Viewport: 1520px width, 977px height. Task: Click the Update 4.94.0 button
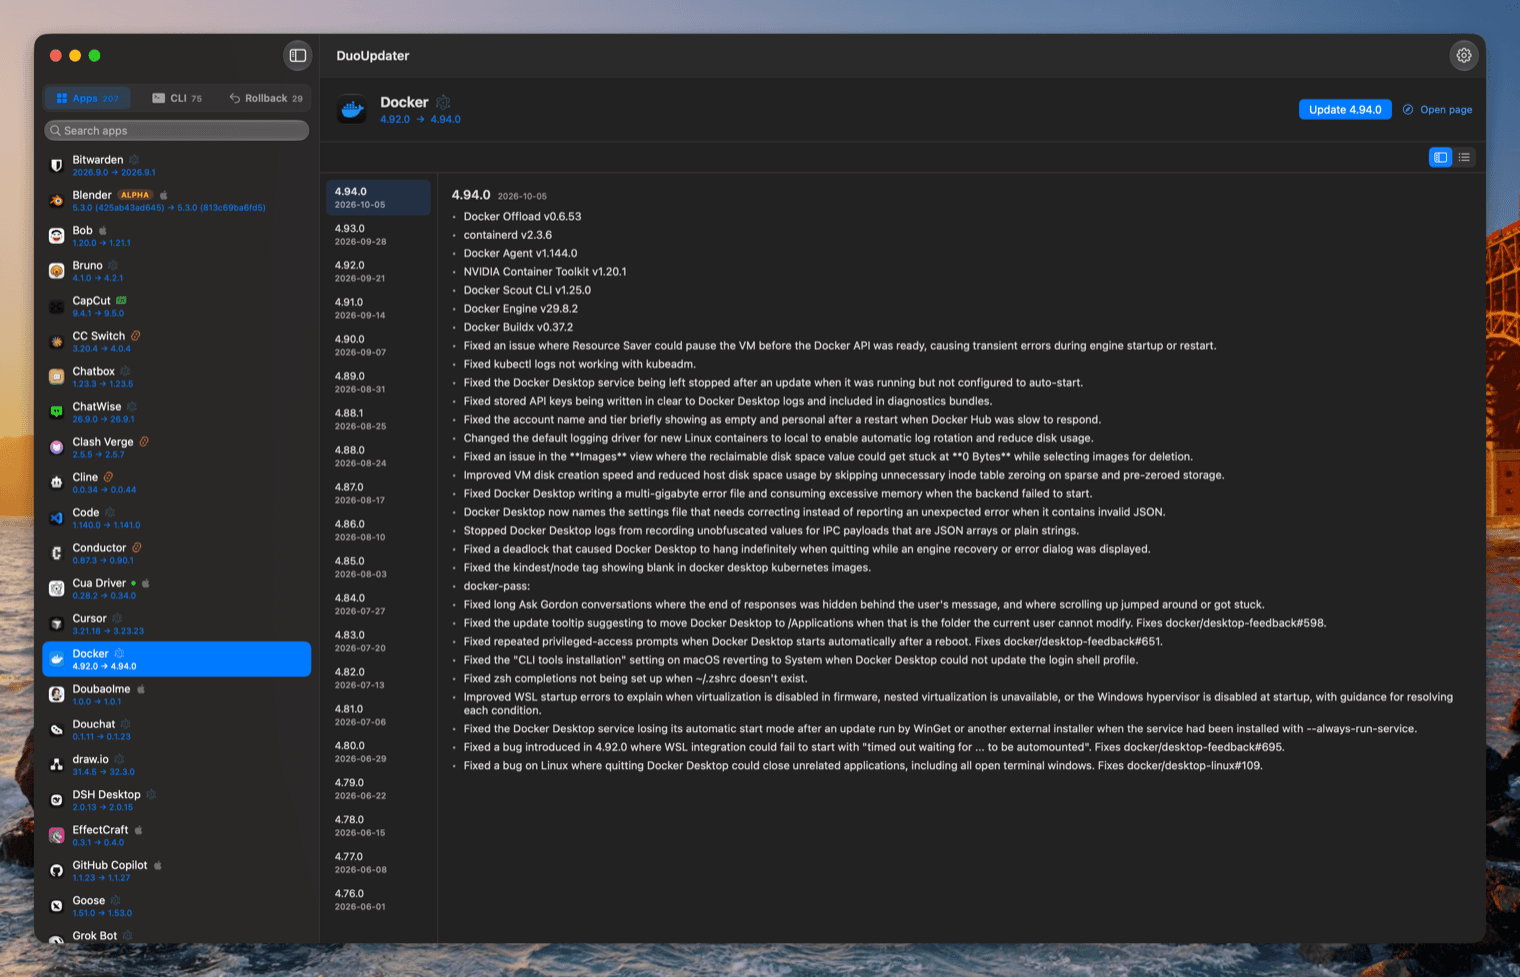tap(1345, 110)
